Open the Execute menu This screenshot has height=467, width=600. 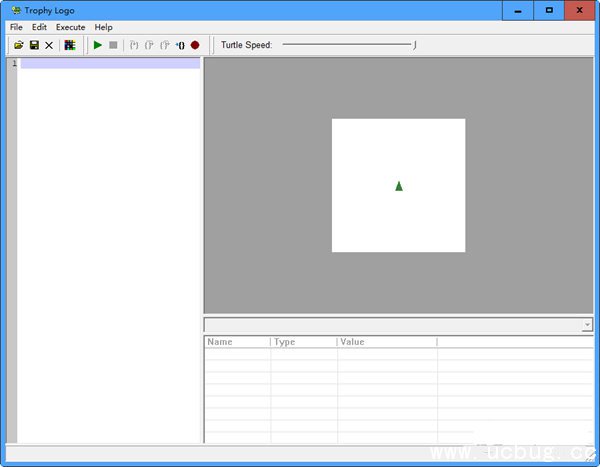pyautogui.click(x=70, y=27)
